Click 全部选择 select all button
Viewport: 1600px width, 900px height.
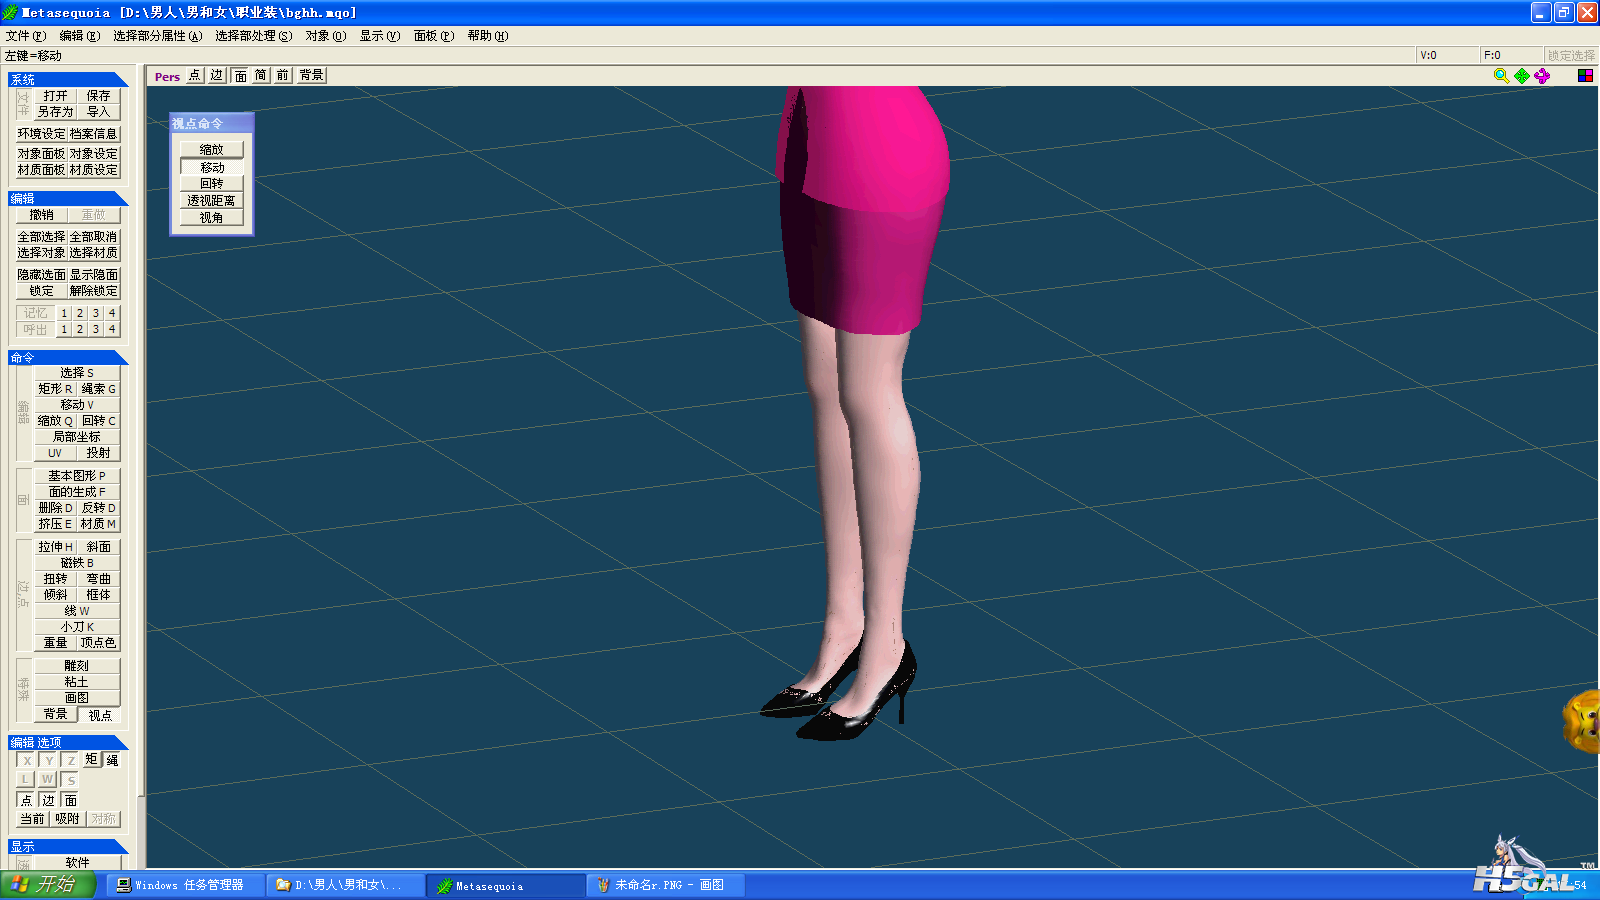pyautogui.click(x=41, y=237)
